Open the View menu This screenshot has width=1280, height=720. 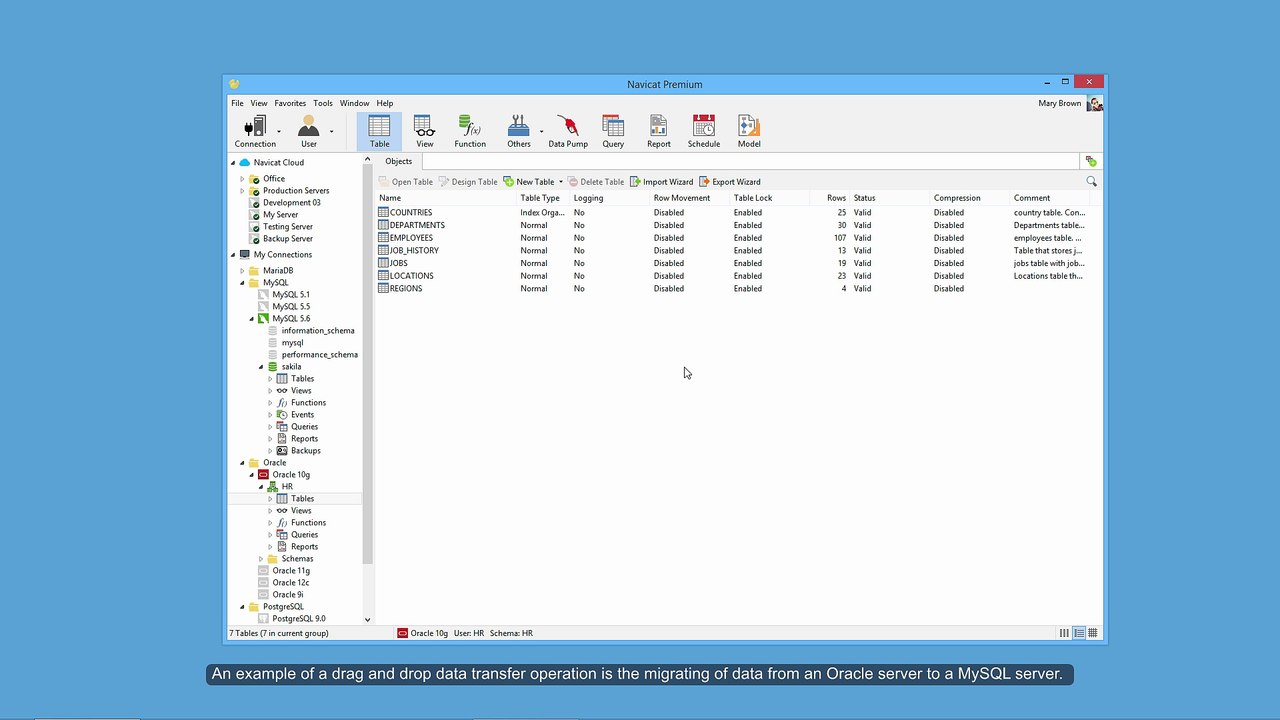259,103
